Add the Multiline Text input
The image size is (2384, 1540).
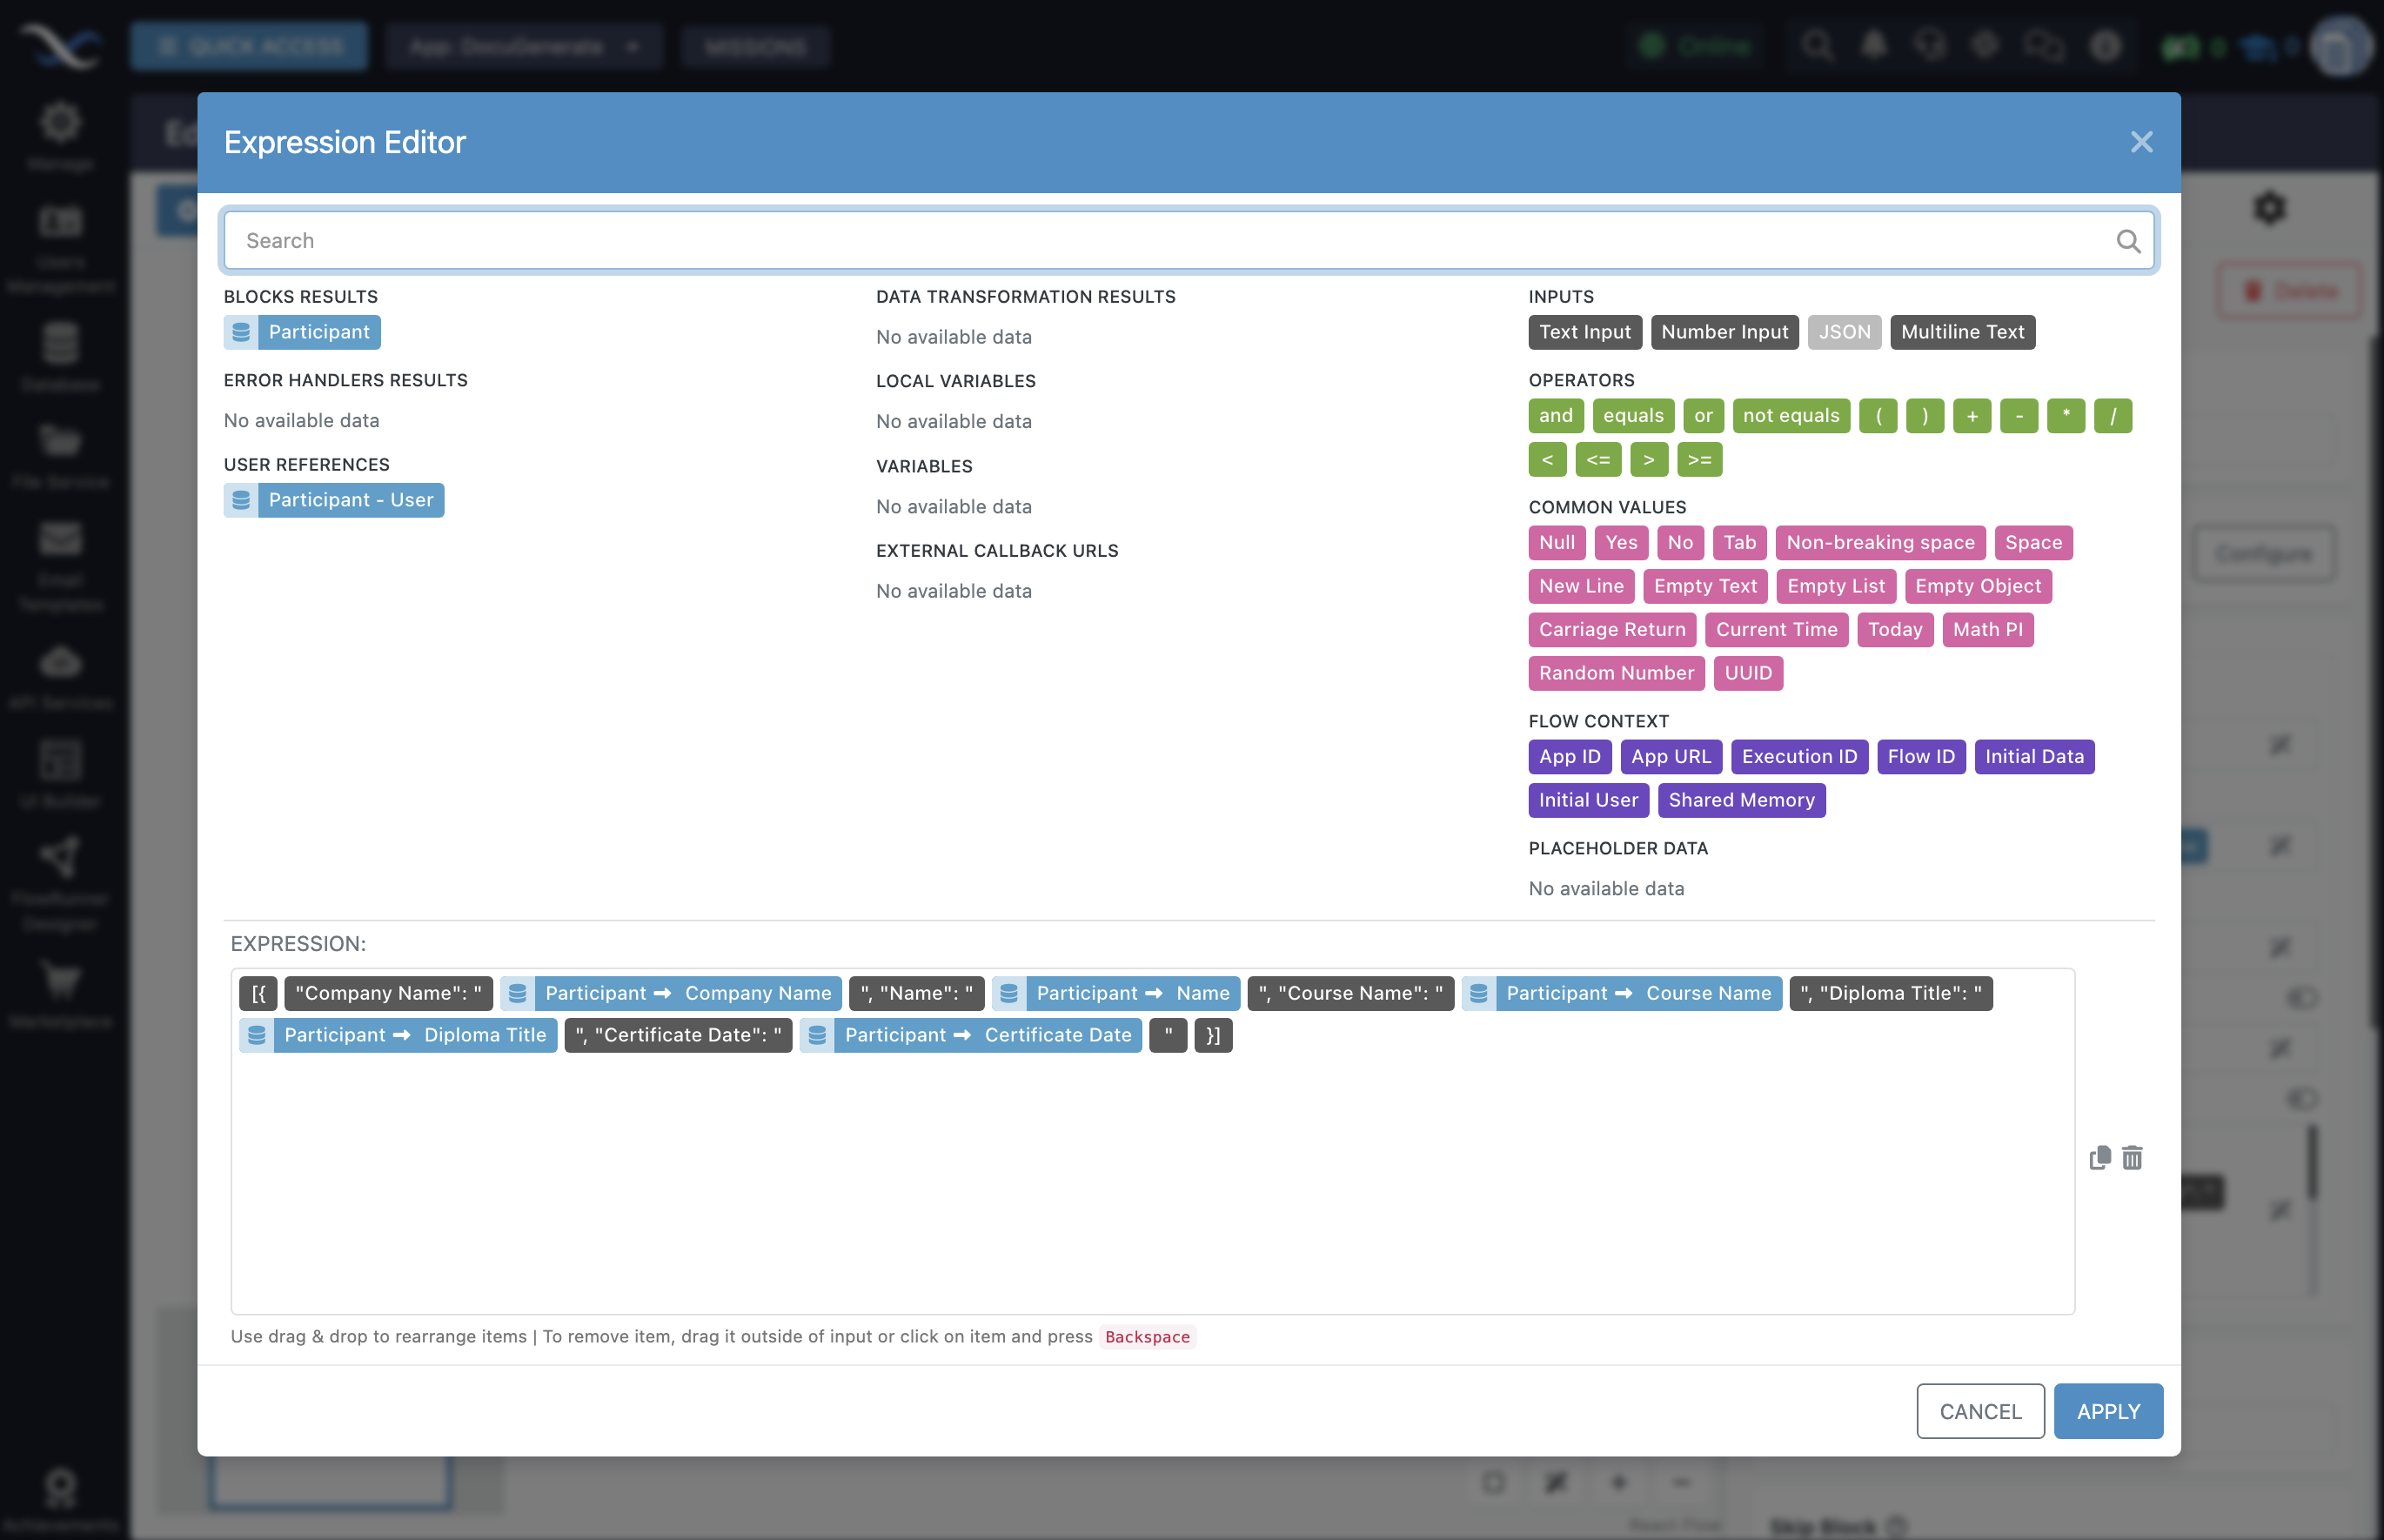click(x=1962, y=332)
